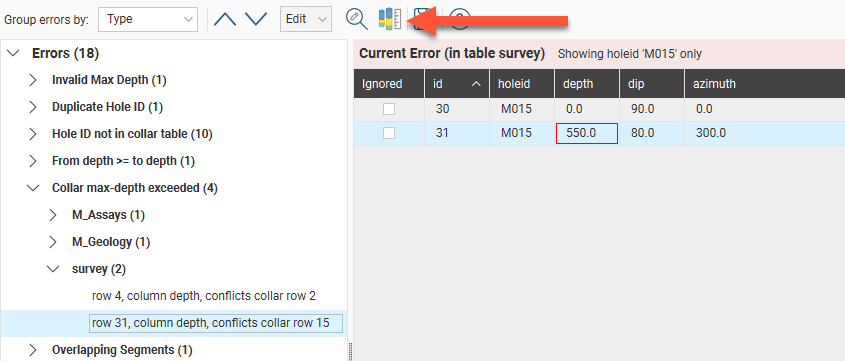Image resolution: width=845 pixels, height=361 pixels.
Task: Click the up arrow previous error icon
Action: (225, 19)
